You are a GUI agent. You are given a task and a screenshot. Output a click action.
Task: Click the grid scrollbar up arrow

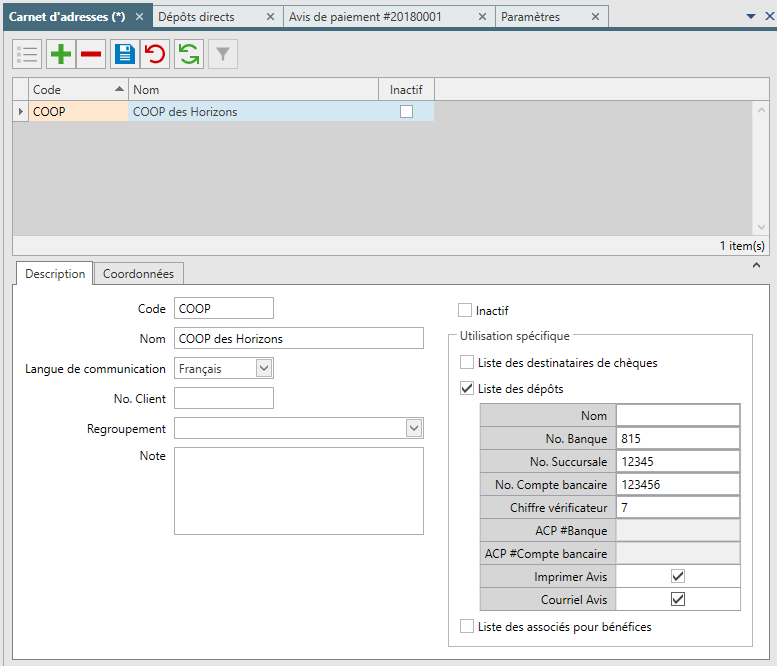pos(761,110)
